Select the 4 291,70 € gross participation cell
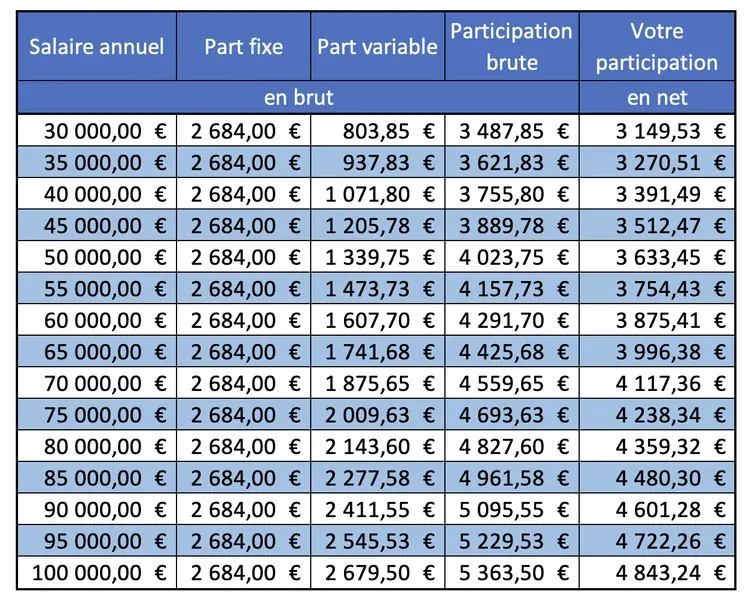 pyautogui.click(x=511, y=321)
